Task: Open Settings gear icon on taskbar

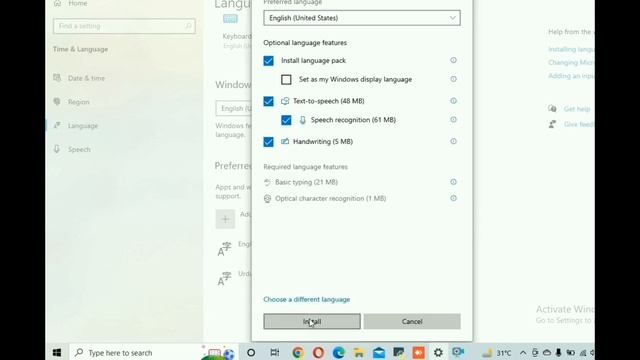Action: pos(438,353)
